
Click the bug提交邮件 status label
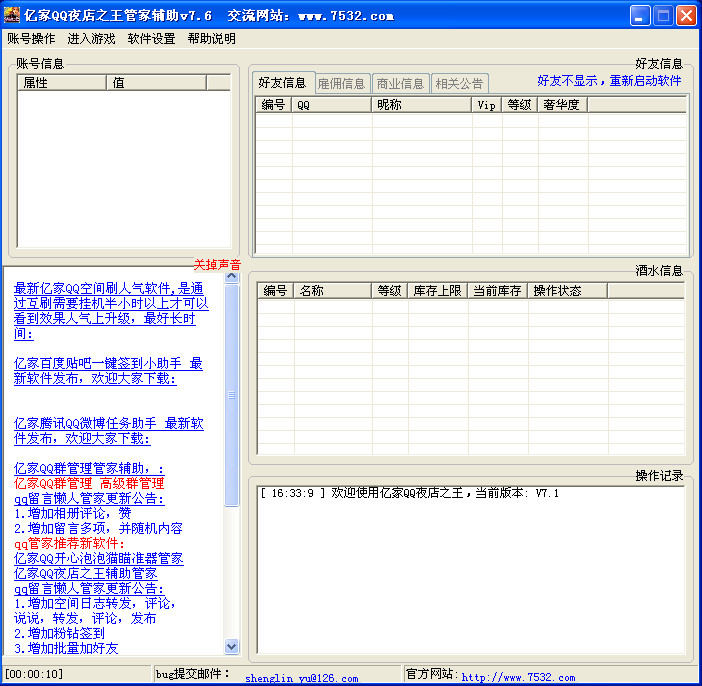(193, 673)
